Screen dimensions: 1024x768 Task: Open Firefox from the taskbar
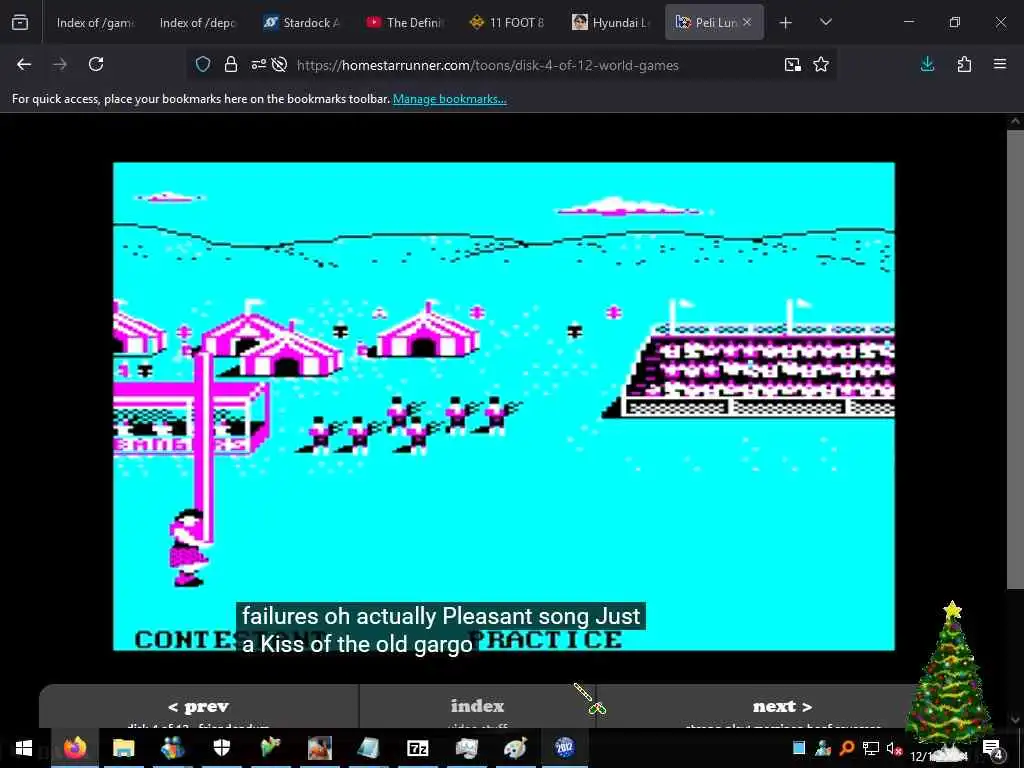(x=74, y=748)
